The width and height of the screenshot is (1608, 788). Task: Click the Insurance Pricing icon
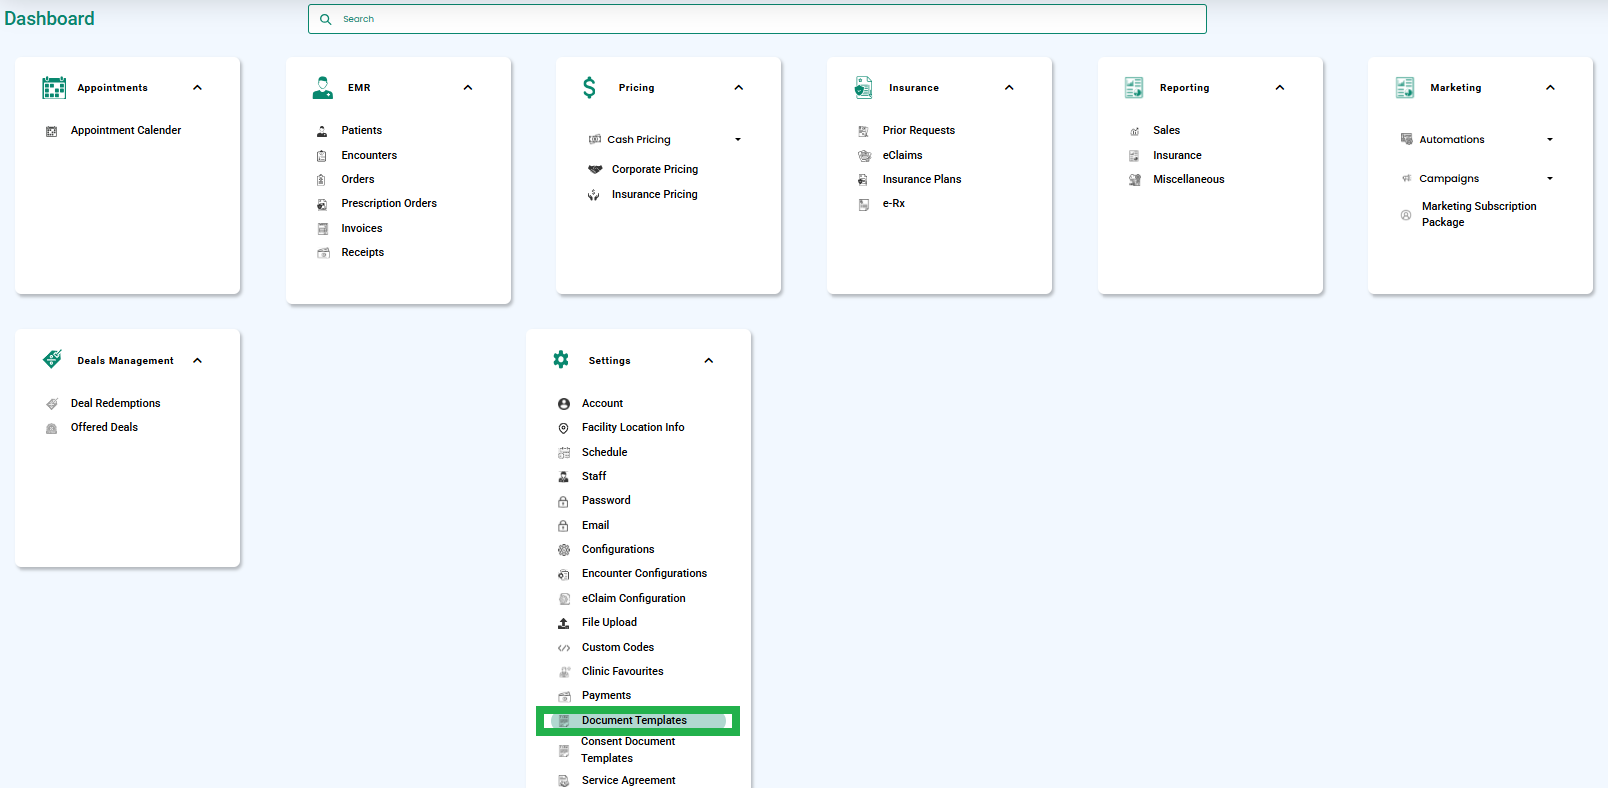pos(594,195)
